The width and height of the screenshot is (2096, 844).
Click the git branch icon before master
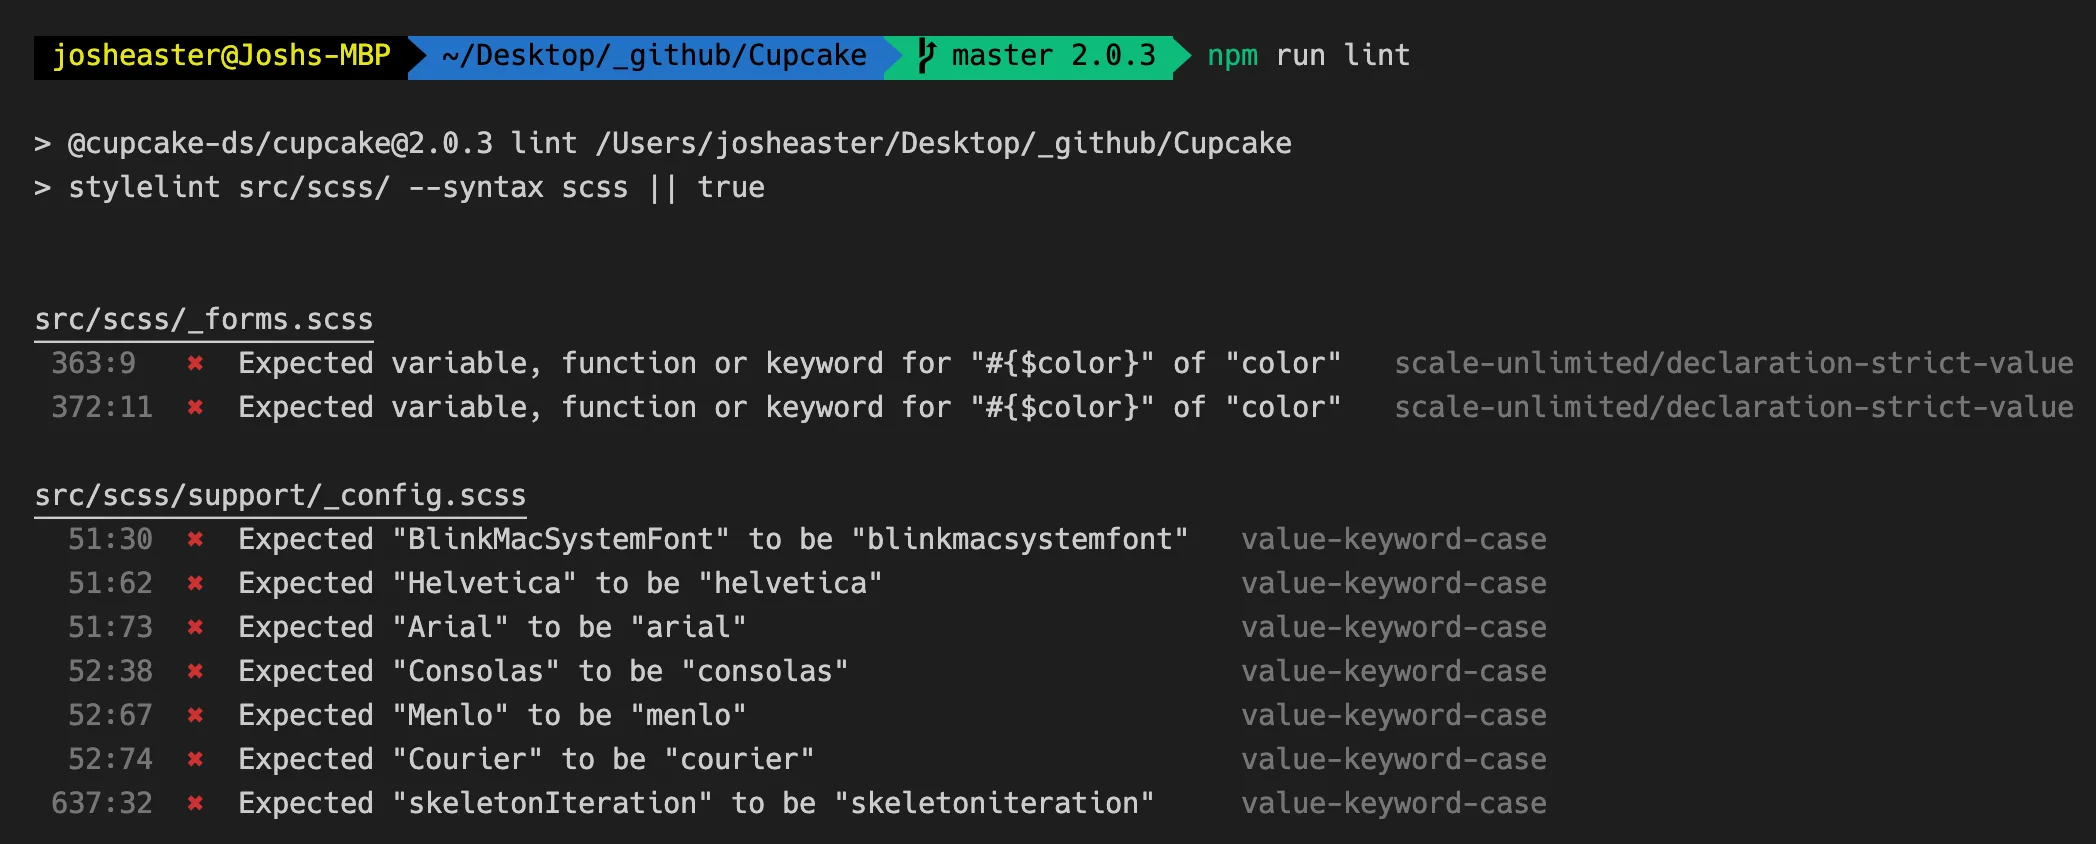[x=926, y=56]
